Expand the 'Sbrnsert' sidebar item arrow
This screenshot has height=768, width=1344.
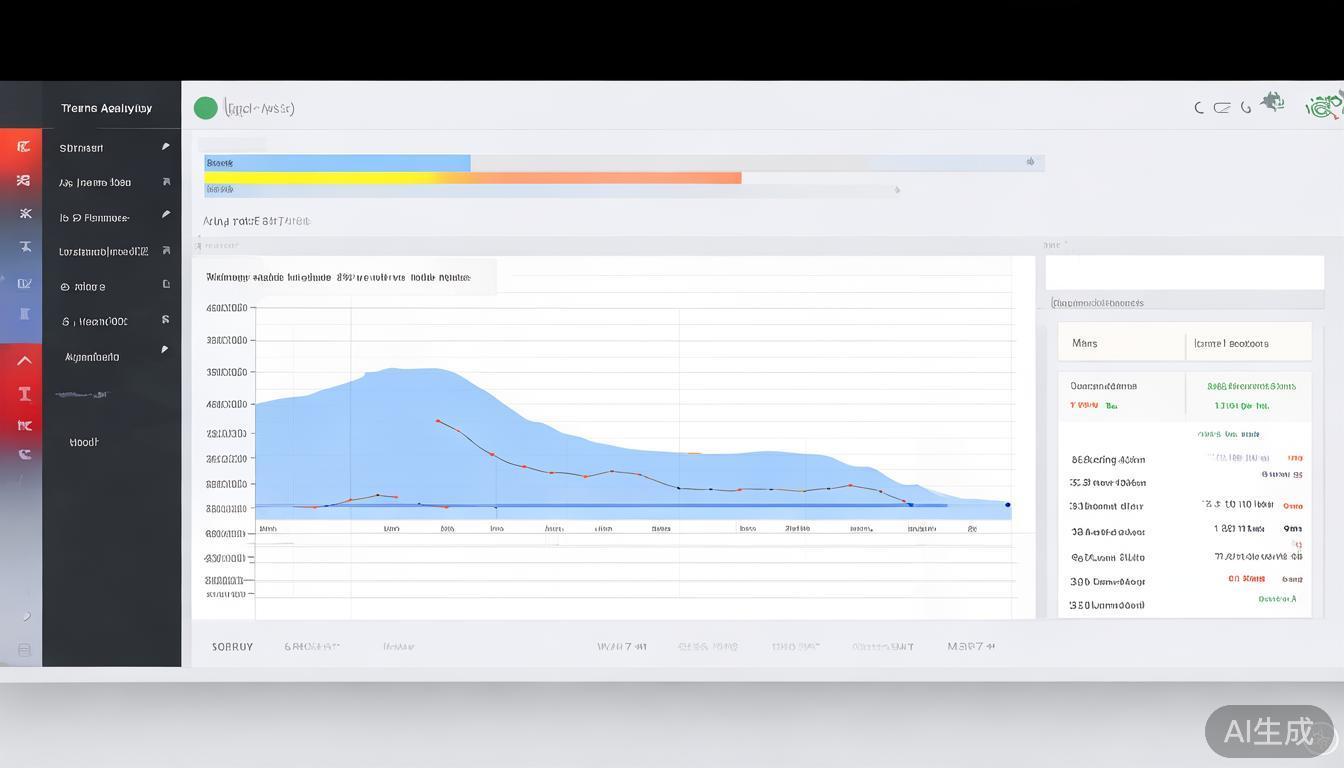166,147
